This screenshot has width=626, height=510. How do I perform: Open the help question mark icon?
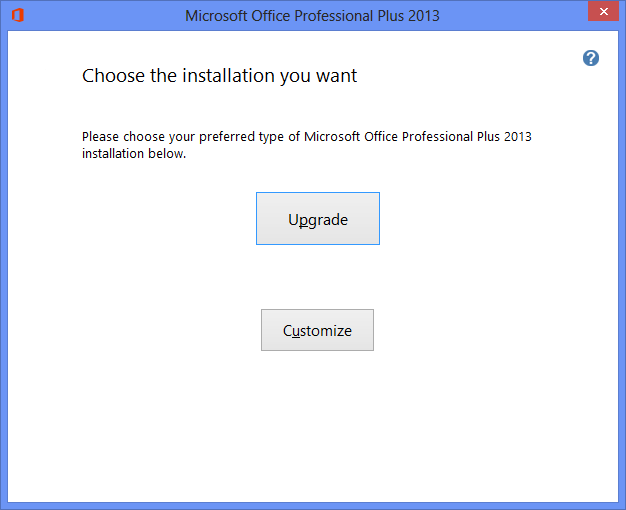(x=591, y=58)
